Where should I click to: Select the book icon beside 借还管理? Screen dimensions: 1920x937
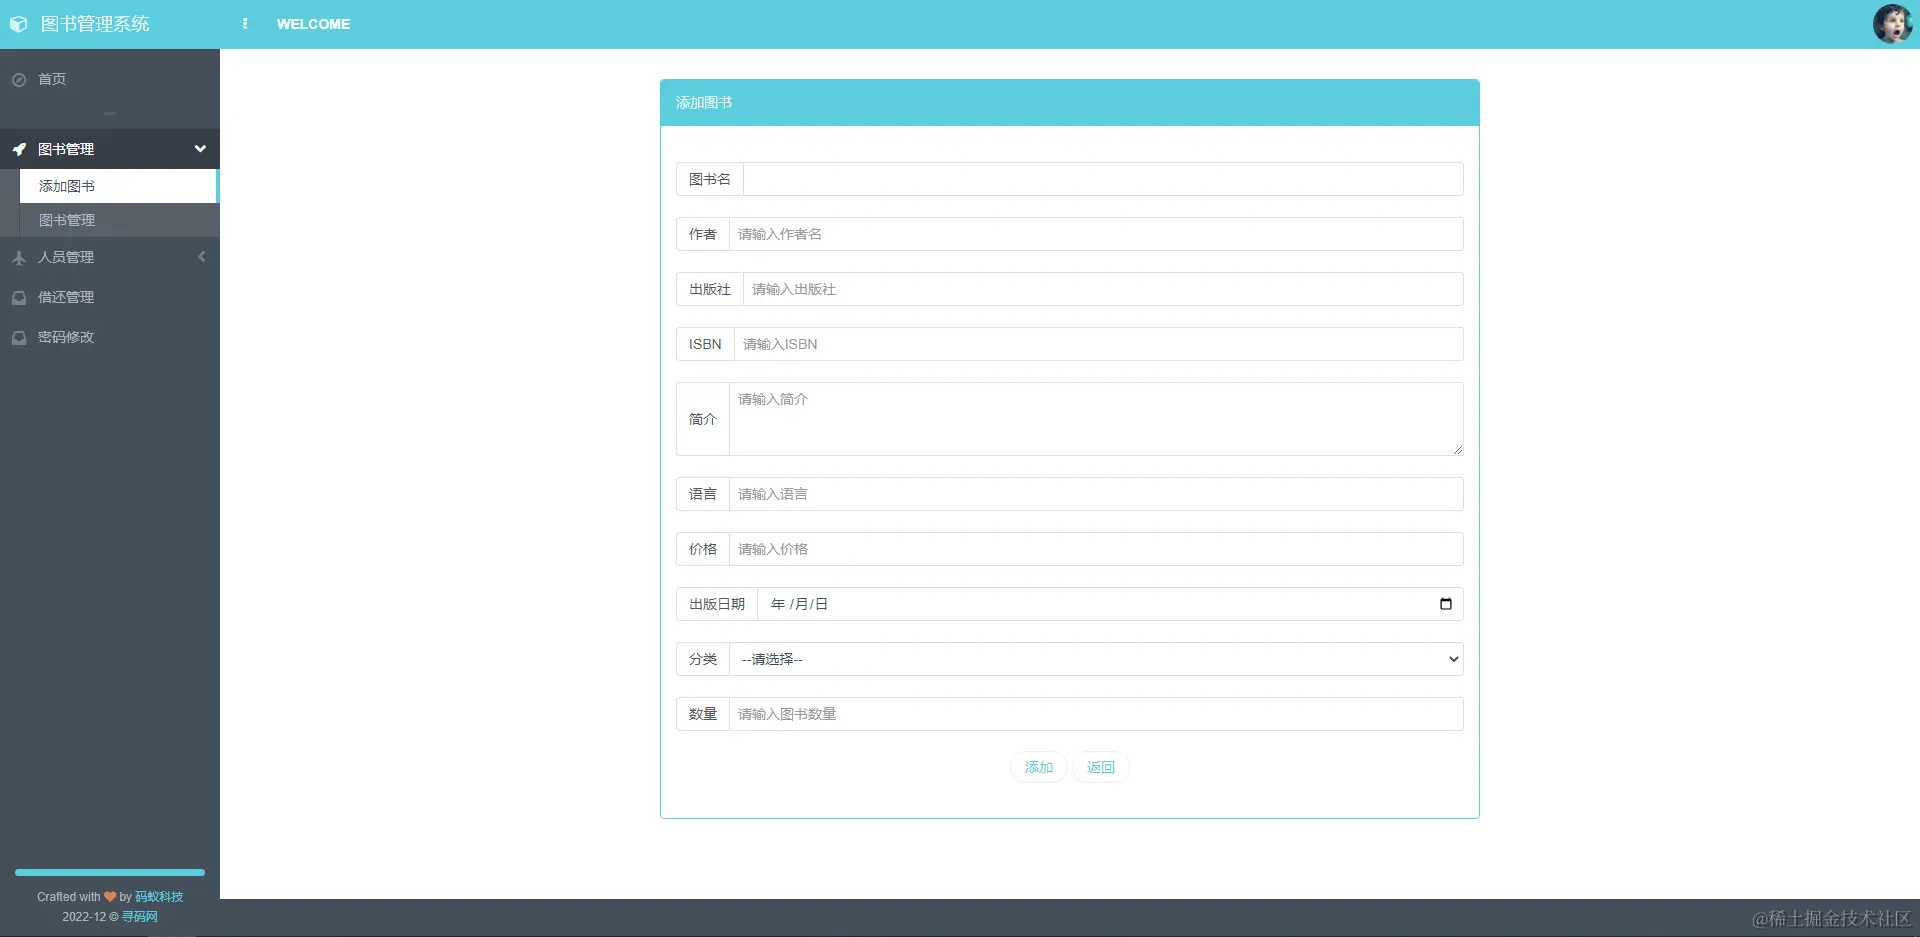[18, 297]
